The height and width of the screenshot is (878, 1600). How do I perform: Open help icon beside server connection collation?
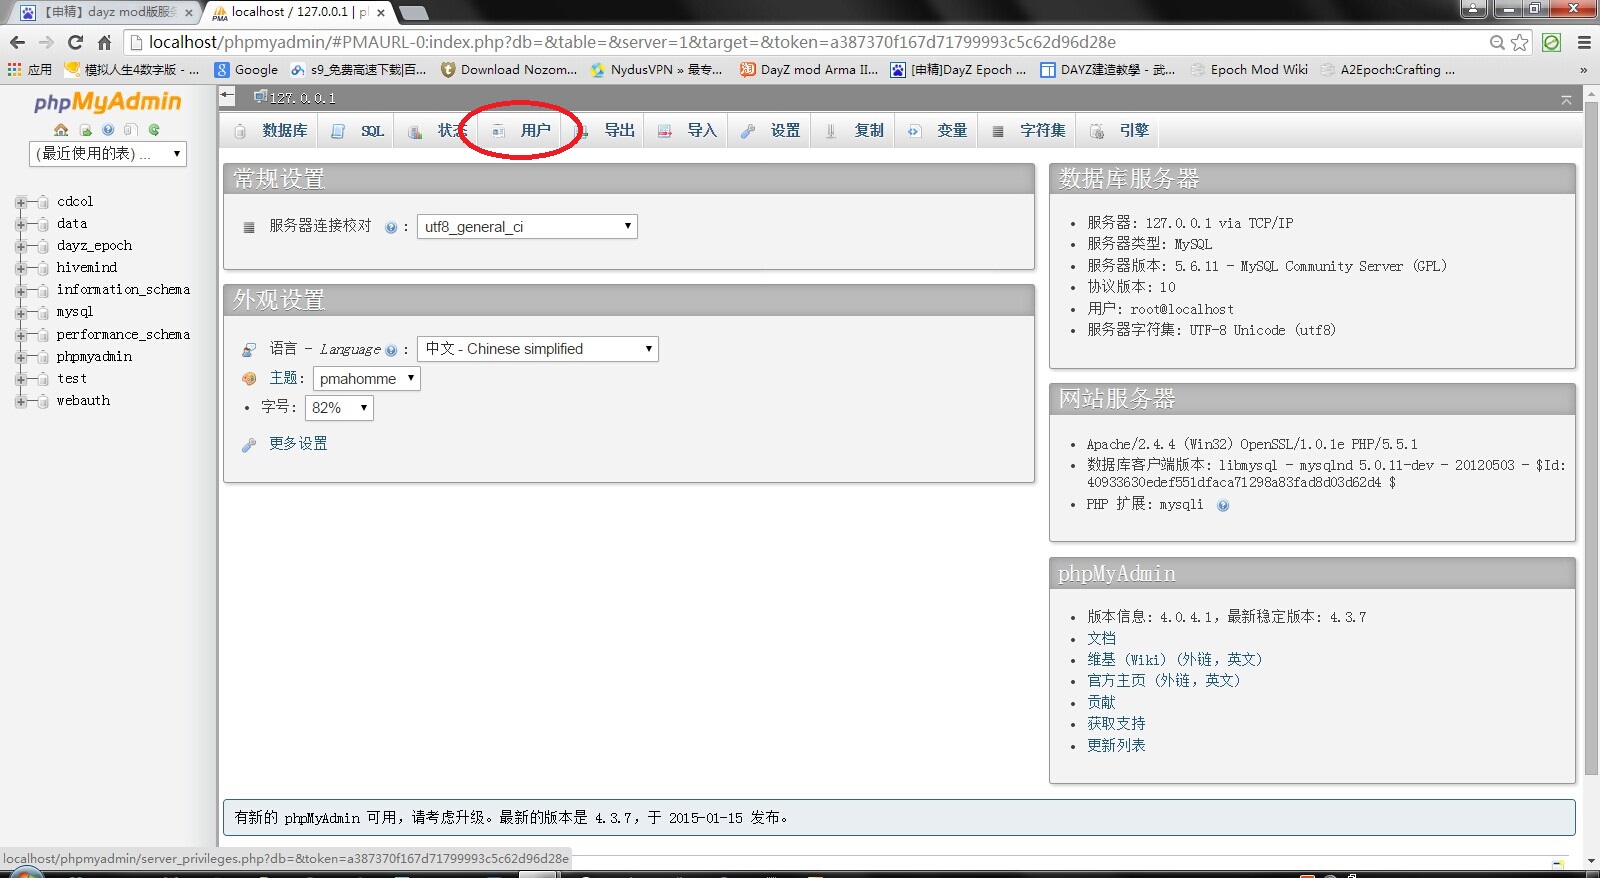click(391, 227)
